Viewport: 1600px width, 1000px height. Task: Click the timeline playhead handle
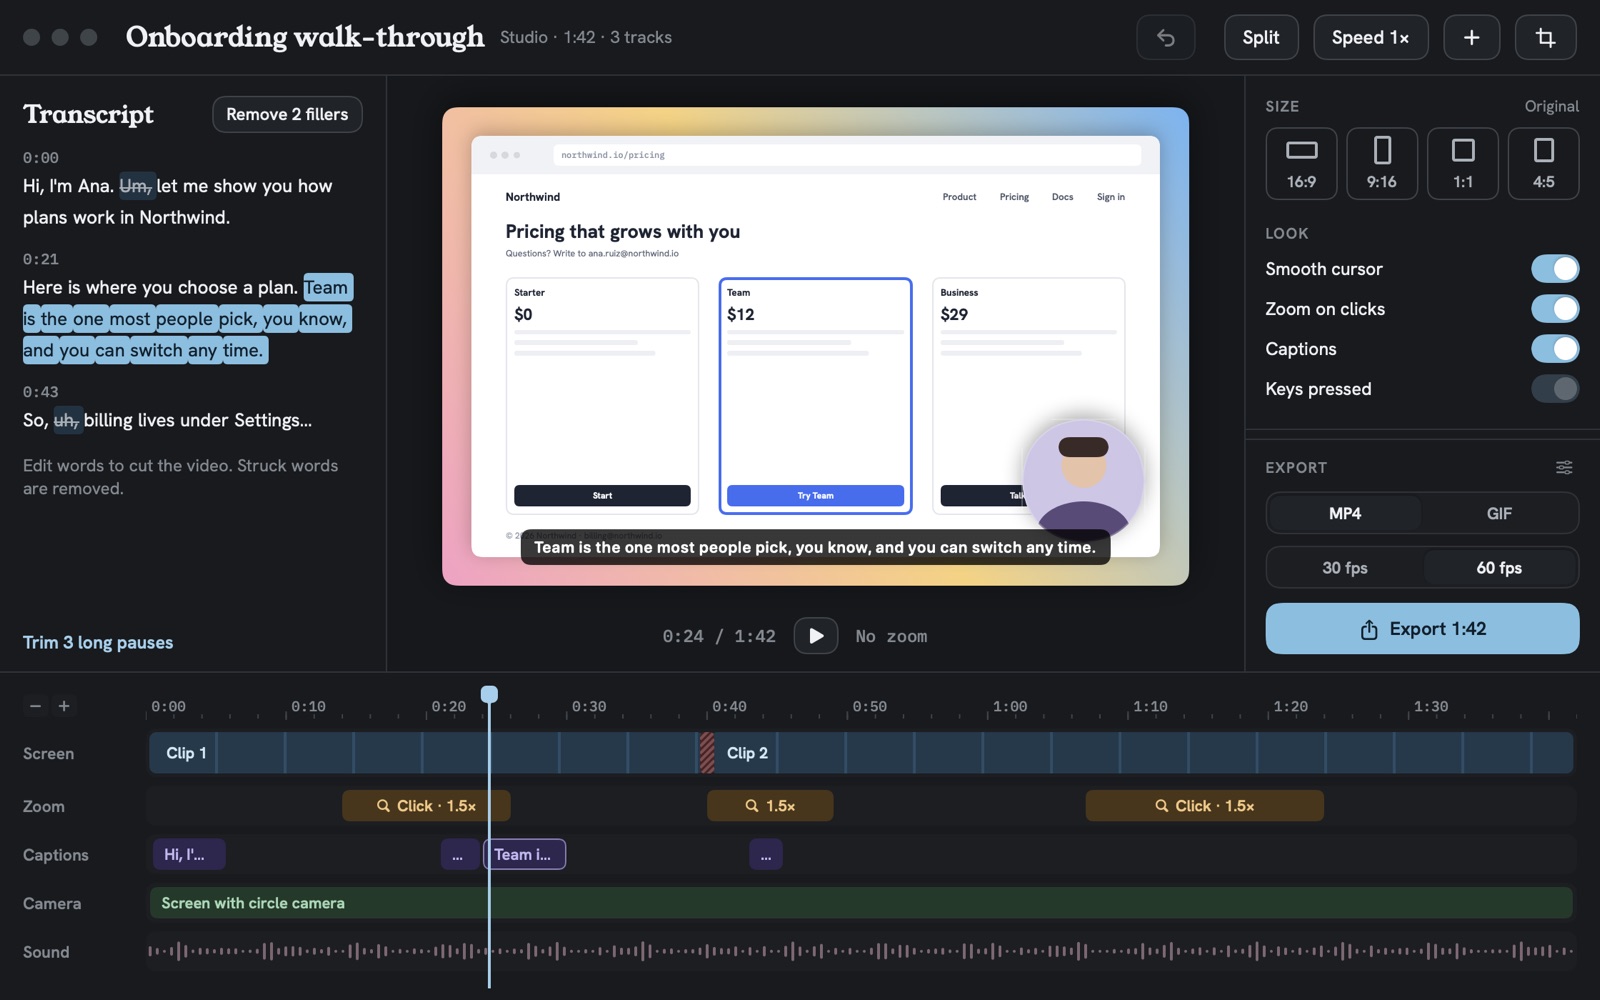click(x=489, y=694)
